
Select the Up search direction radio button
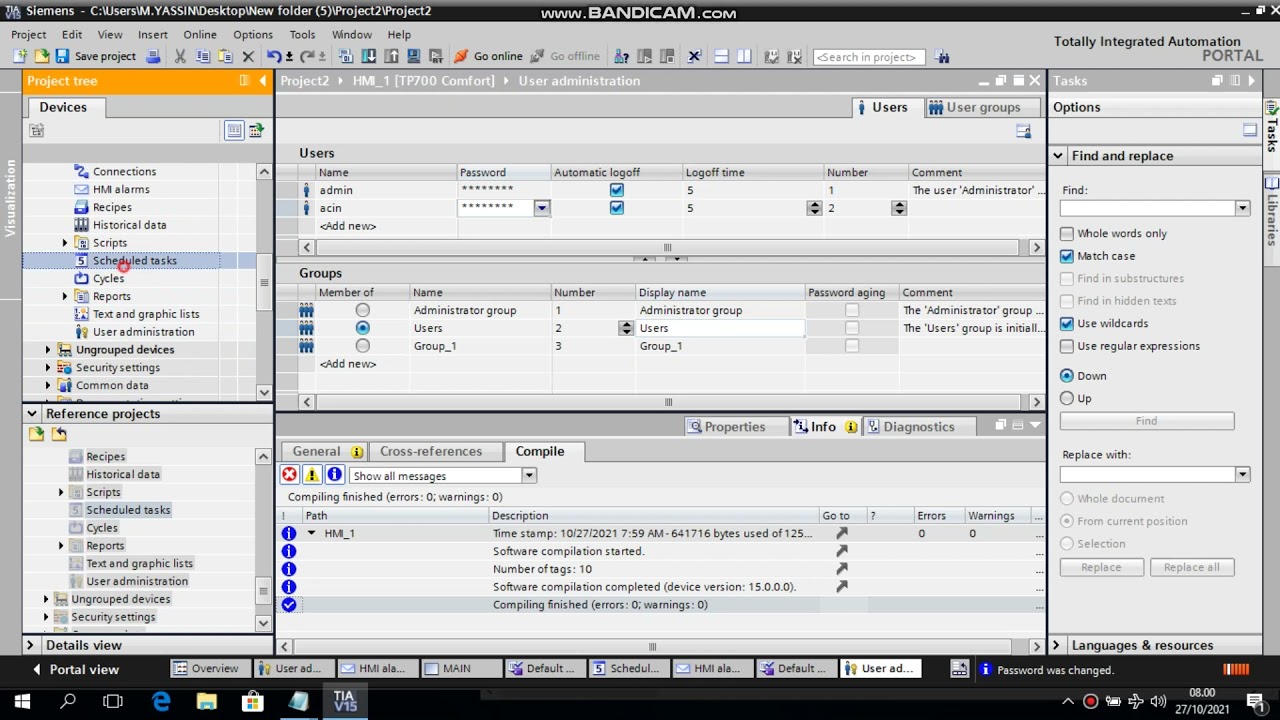tap(1067, 398)
